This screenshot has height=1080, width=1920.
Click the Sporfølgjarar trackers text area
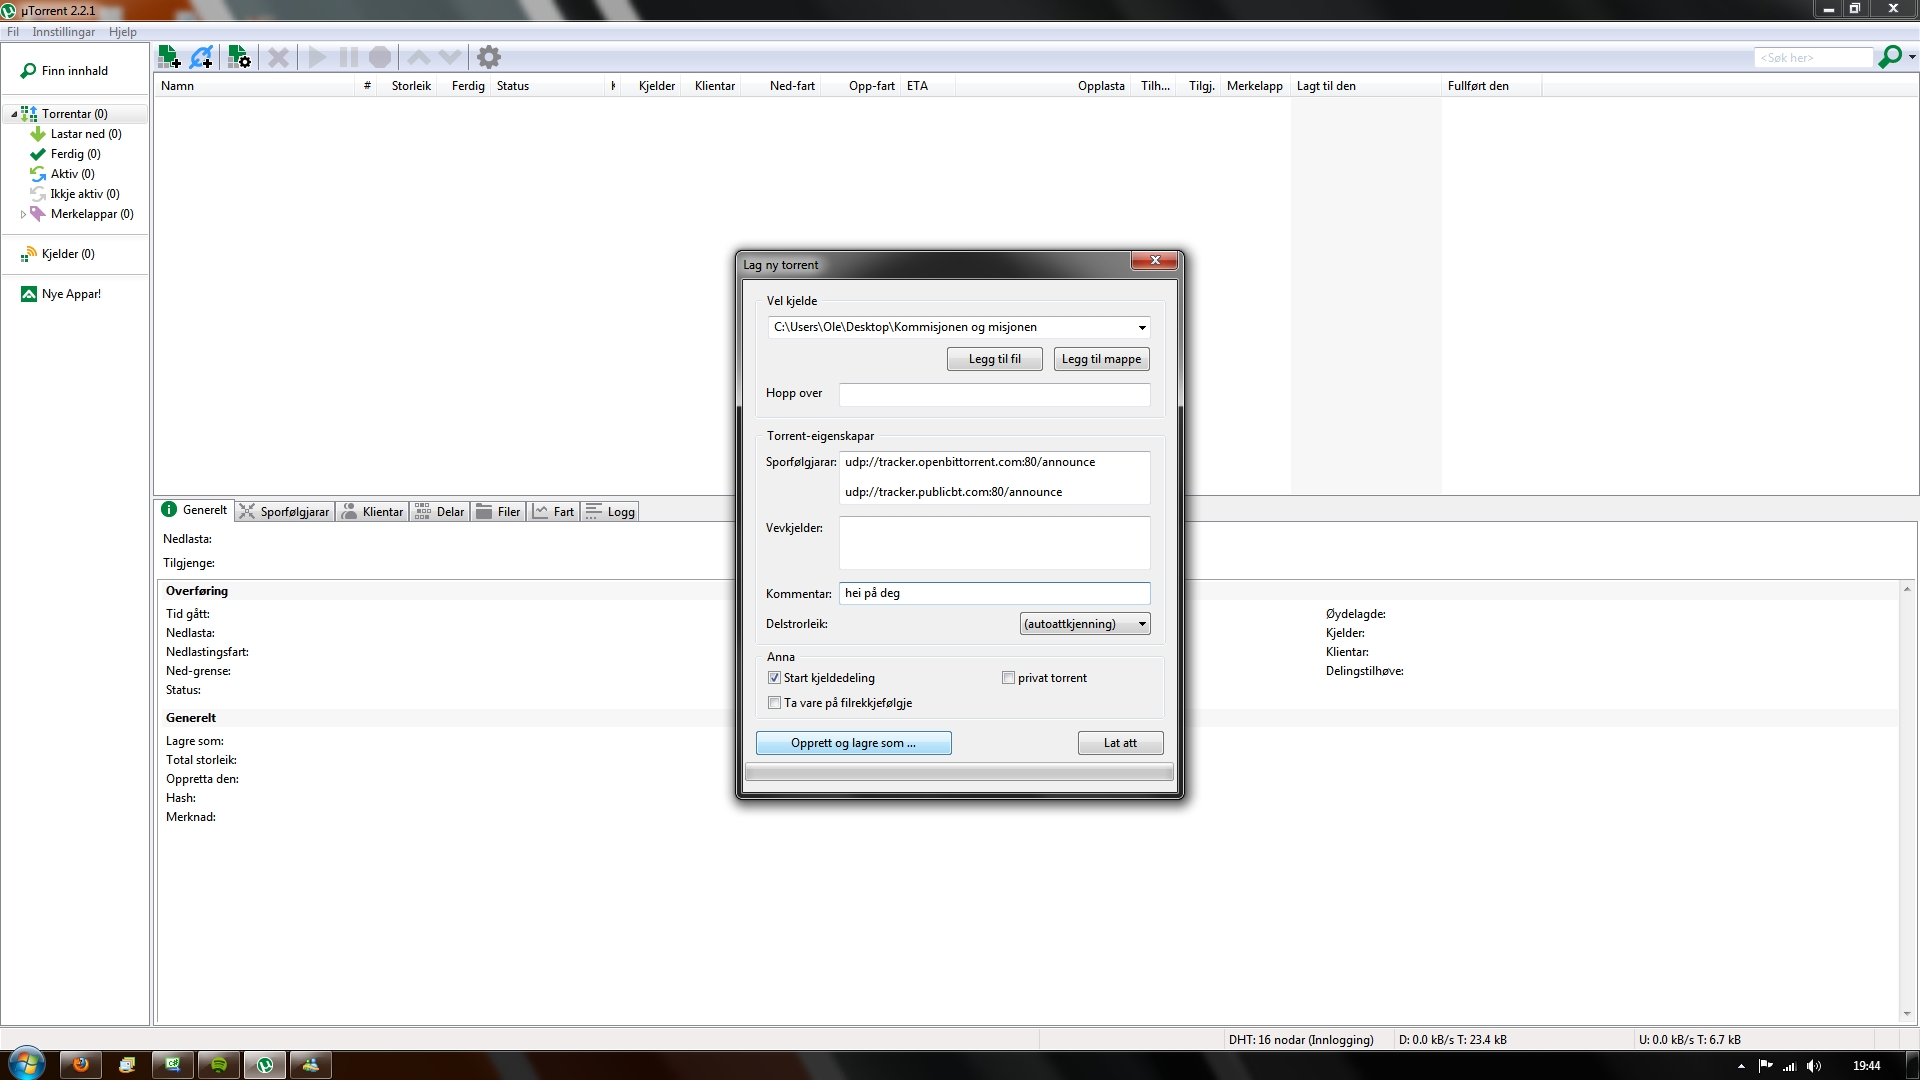pos(994,477)
